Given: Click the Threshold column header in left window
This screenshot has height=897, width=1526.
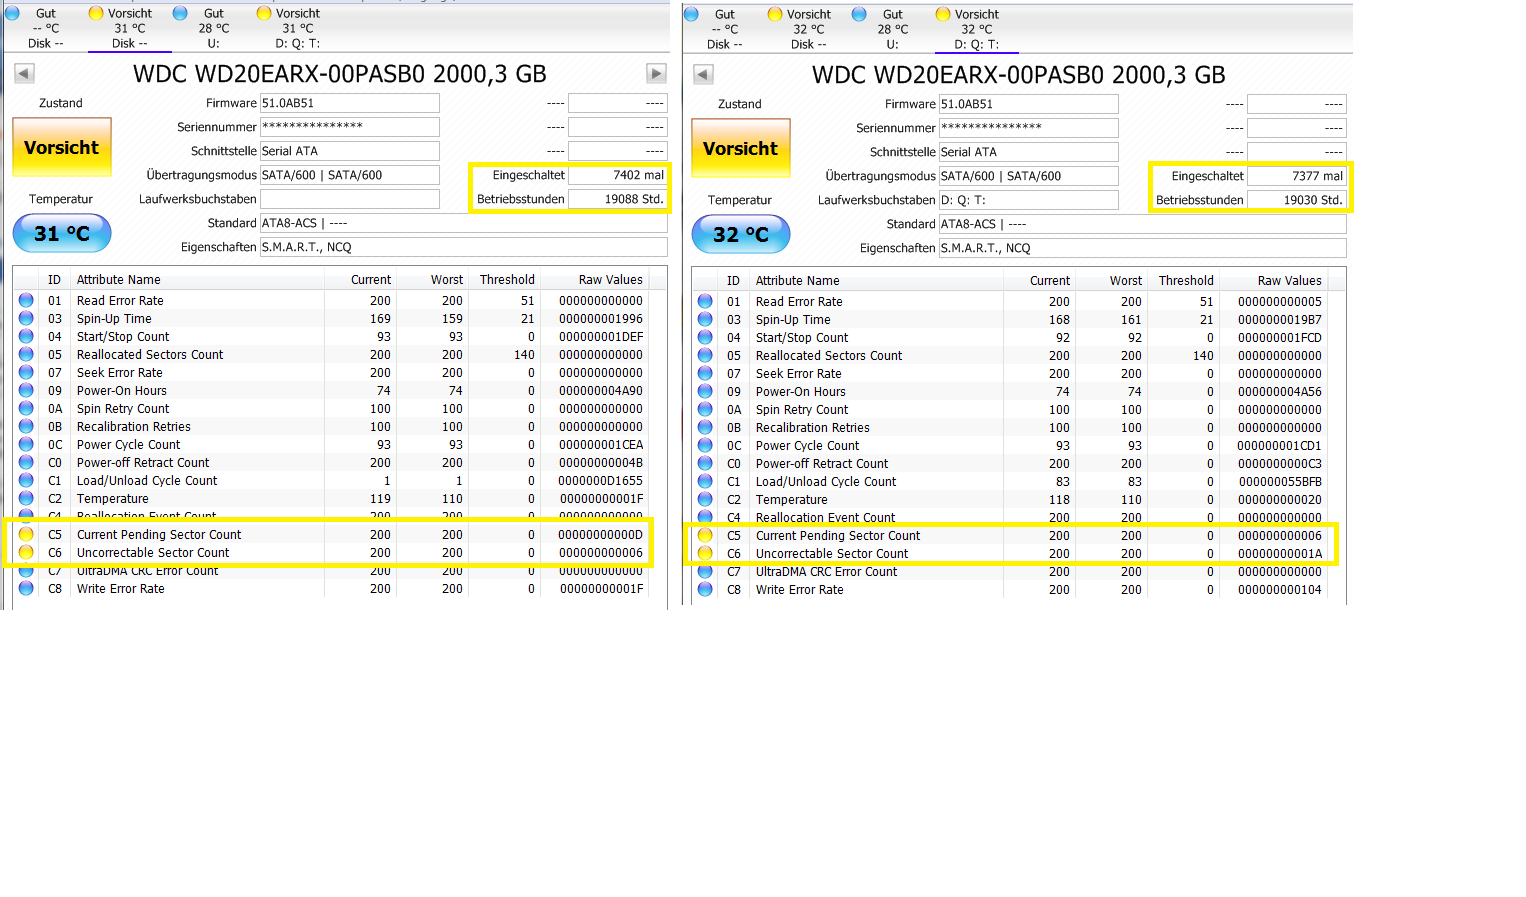Looking at the screenshot, I should coord(507,280).
